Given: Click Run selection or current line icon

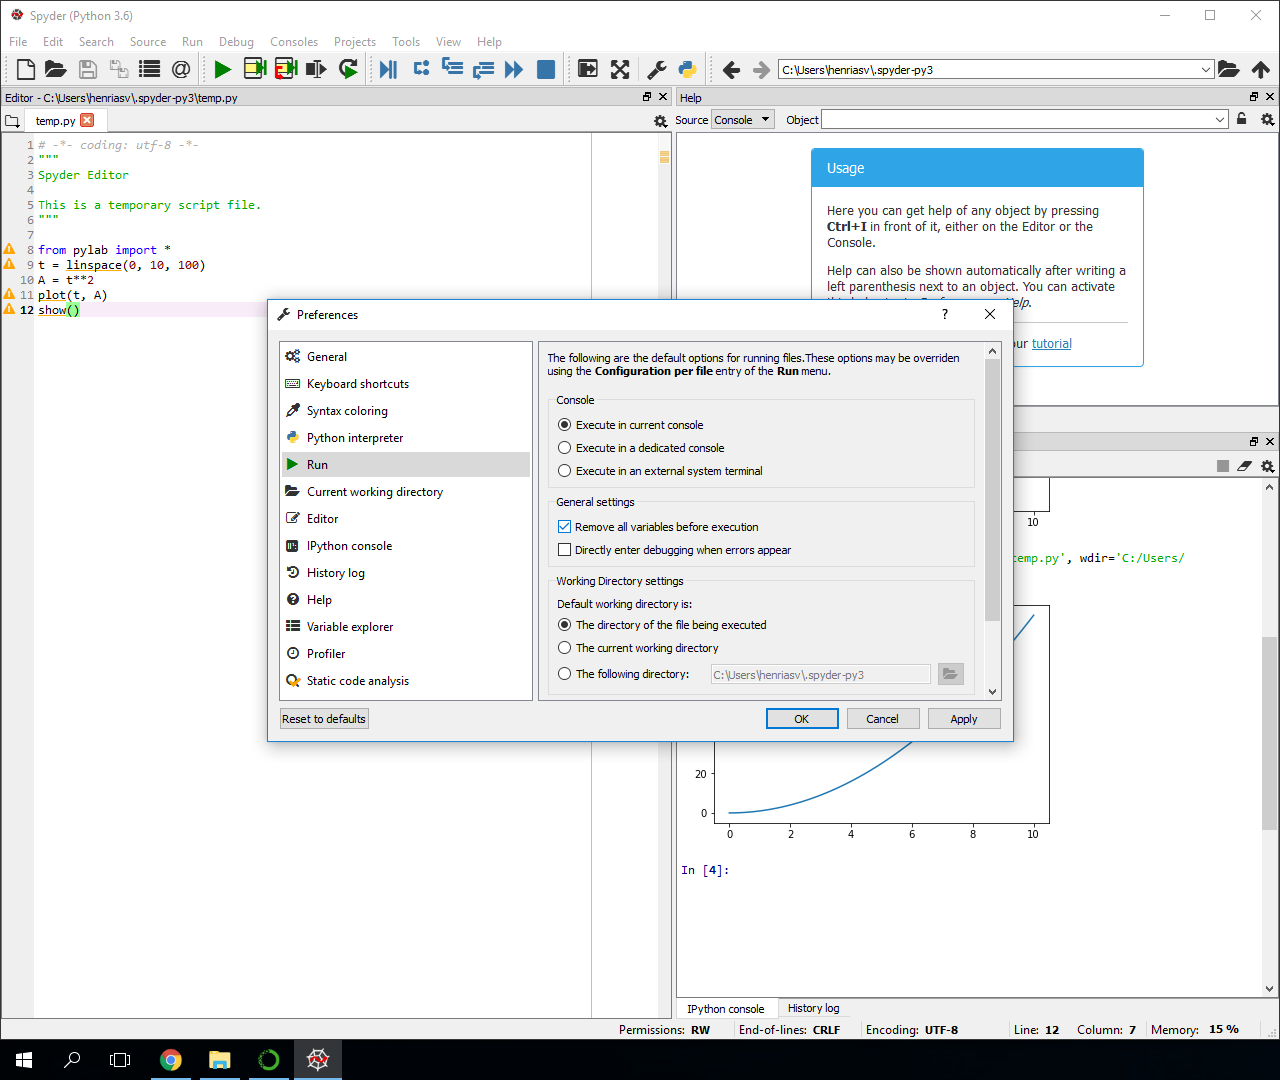Looking at the screenshot, I should (317, 69).
